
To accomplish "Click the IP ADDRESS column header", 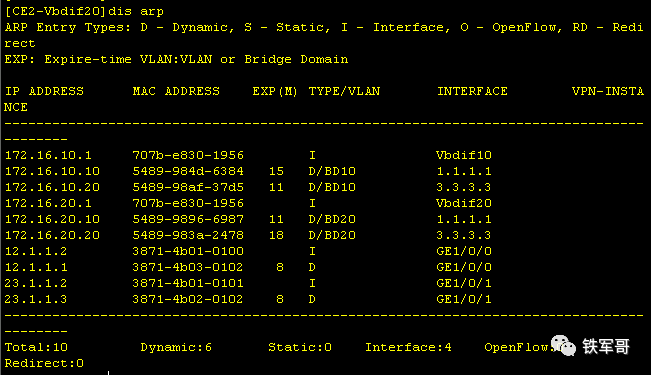I will [44, 91].
